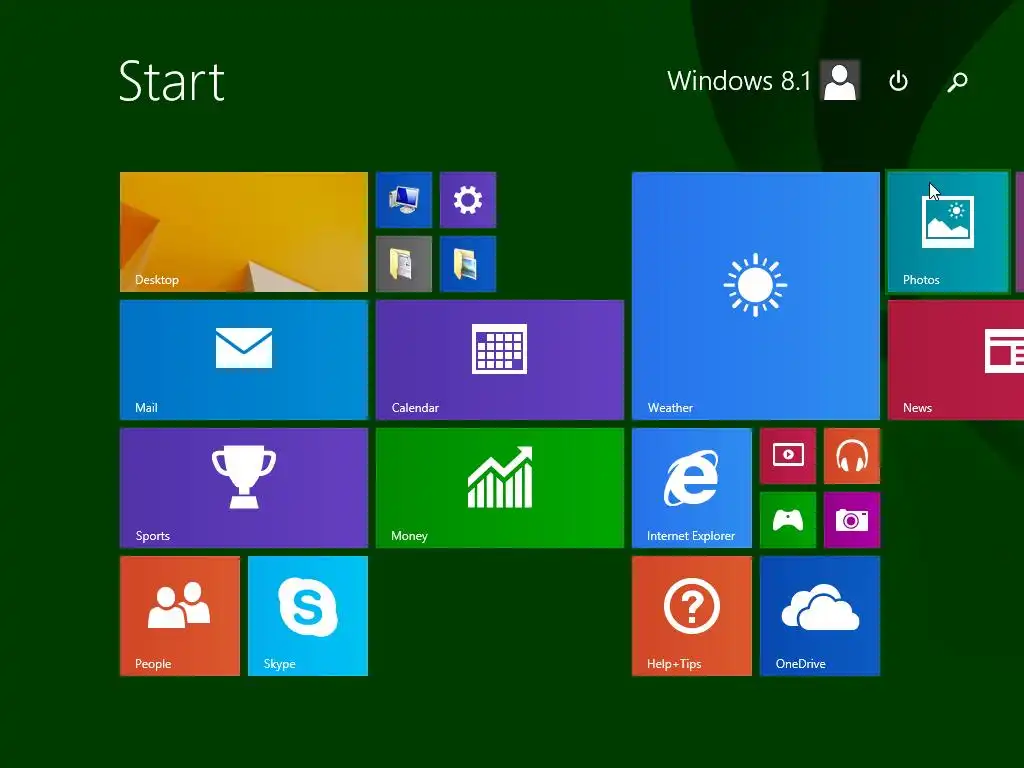The height and width of the screenshot is (768, 1024).
Task: Click the Start heading text
Action: tap(172, 81)
